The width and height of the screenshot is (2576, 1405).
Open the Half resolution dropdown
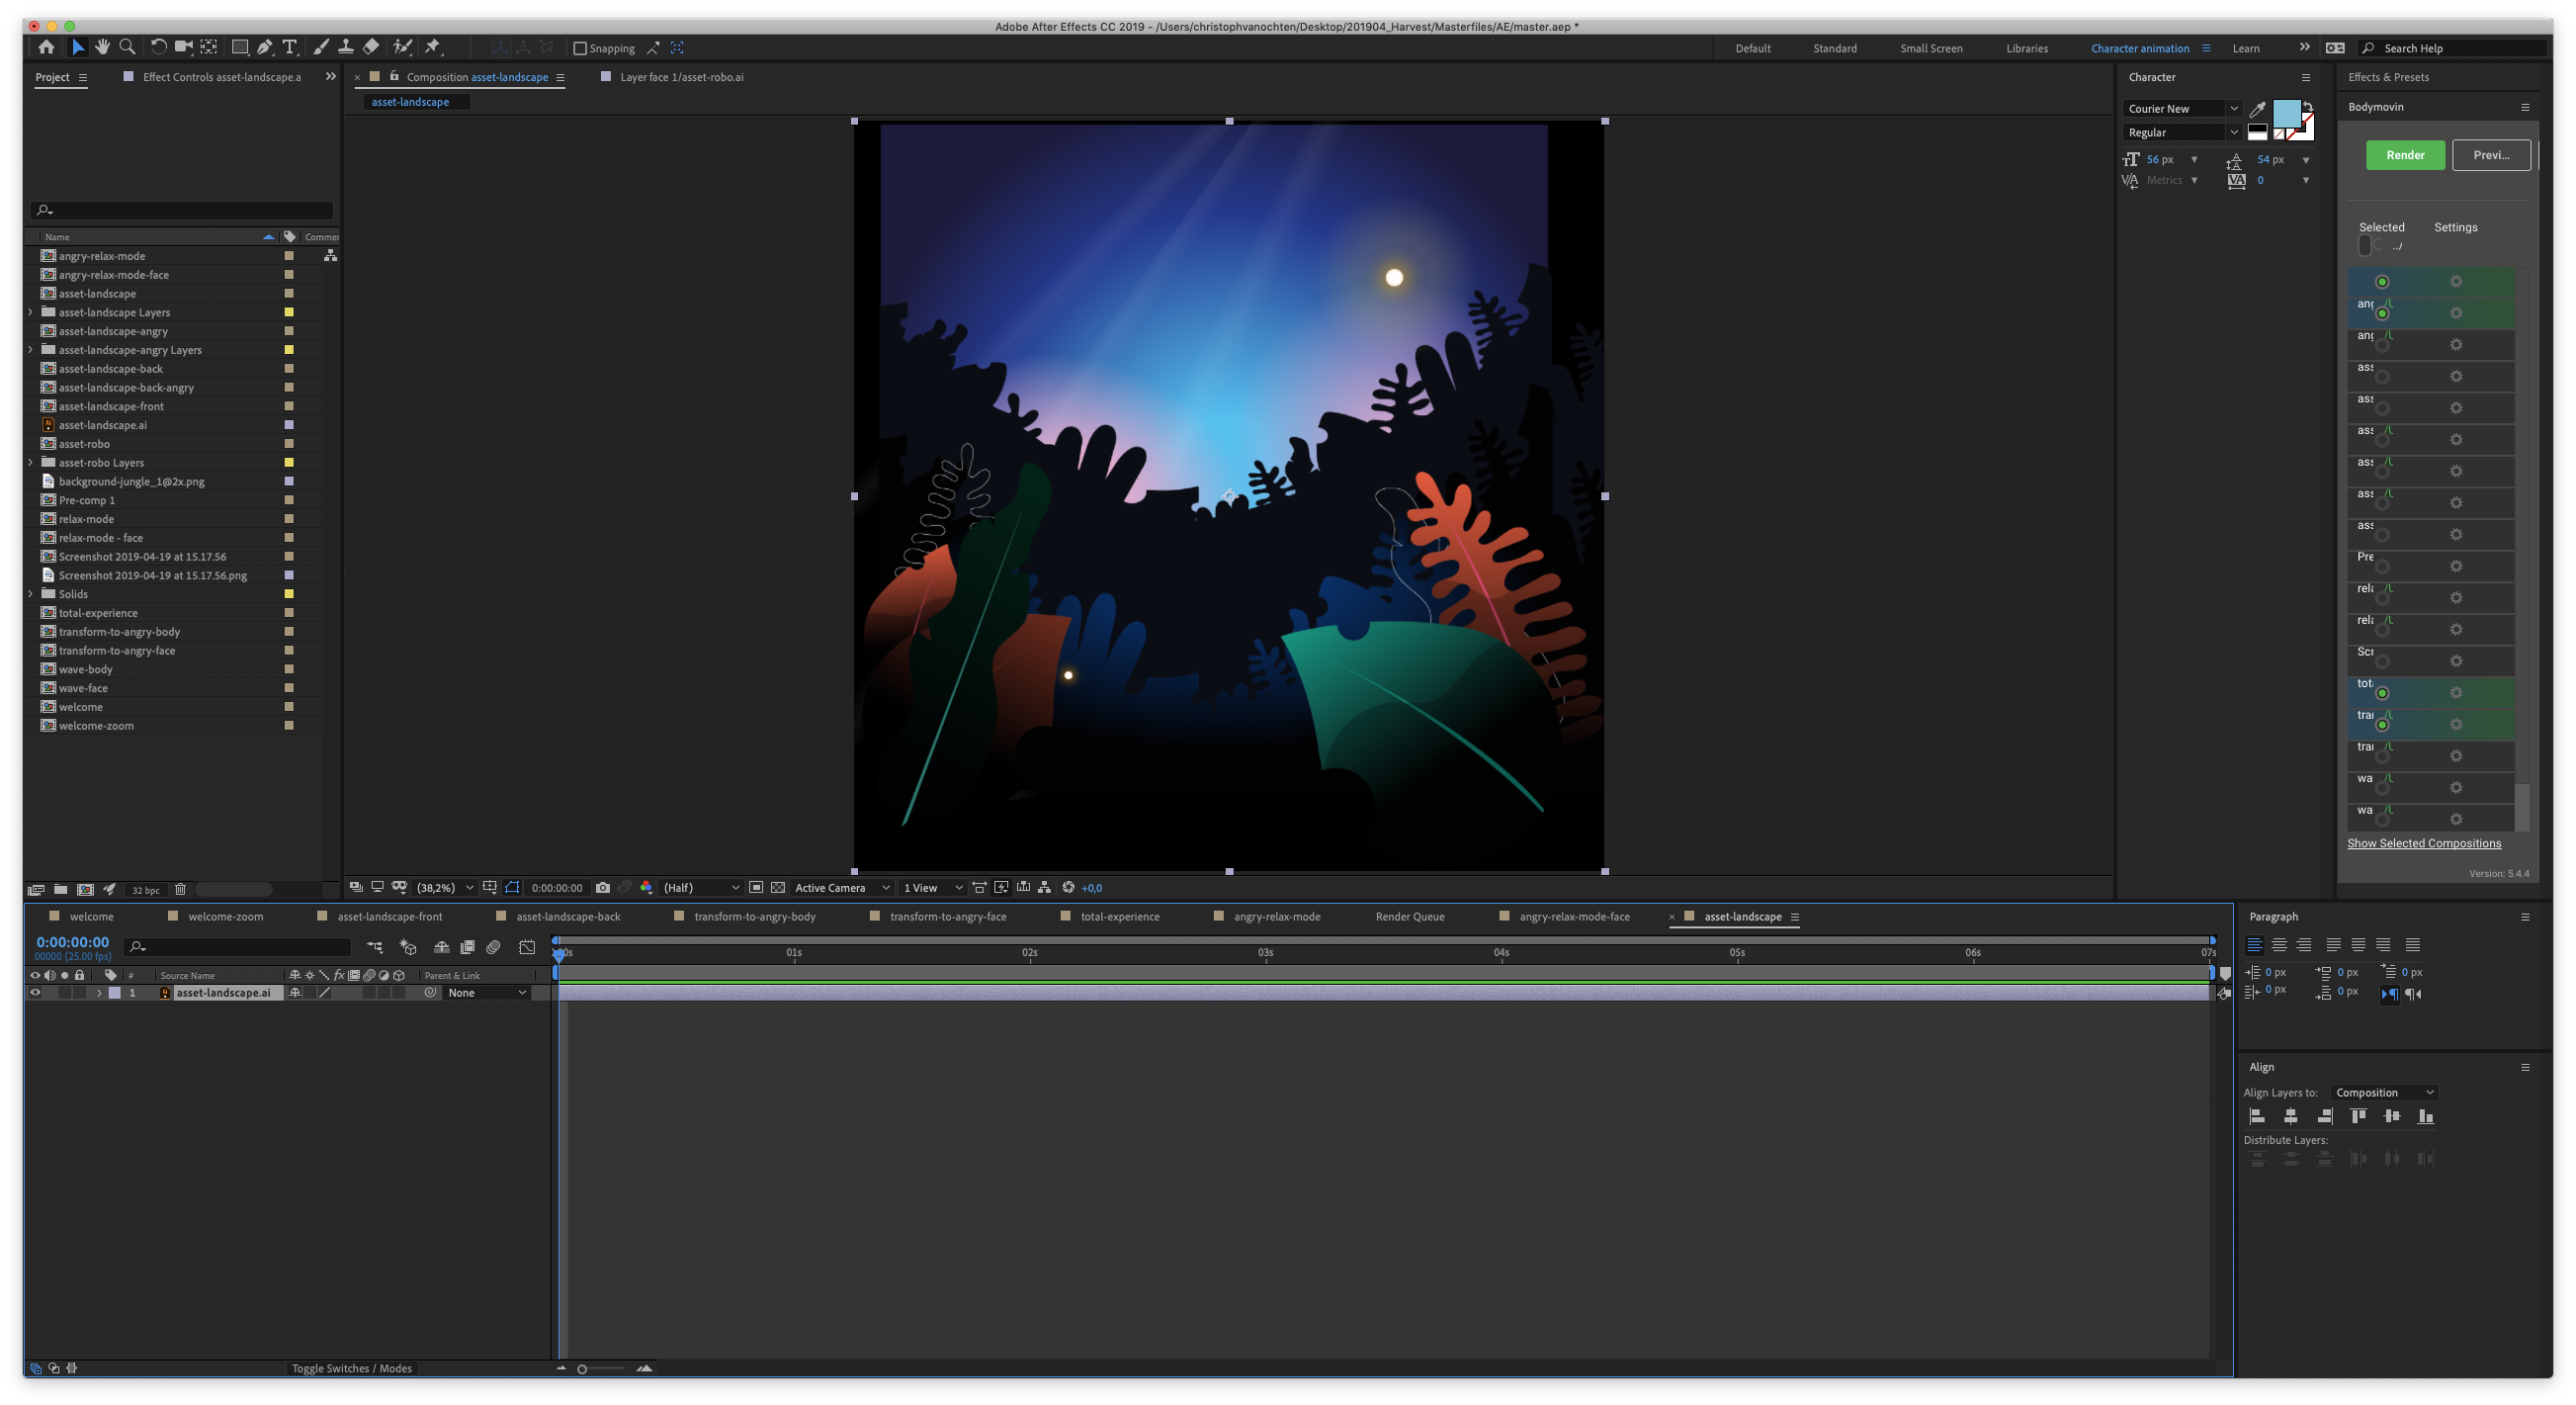[700, 887]
